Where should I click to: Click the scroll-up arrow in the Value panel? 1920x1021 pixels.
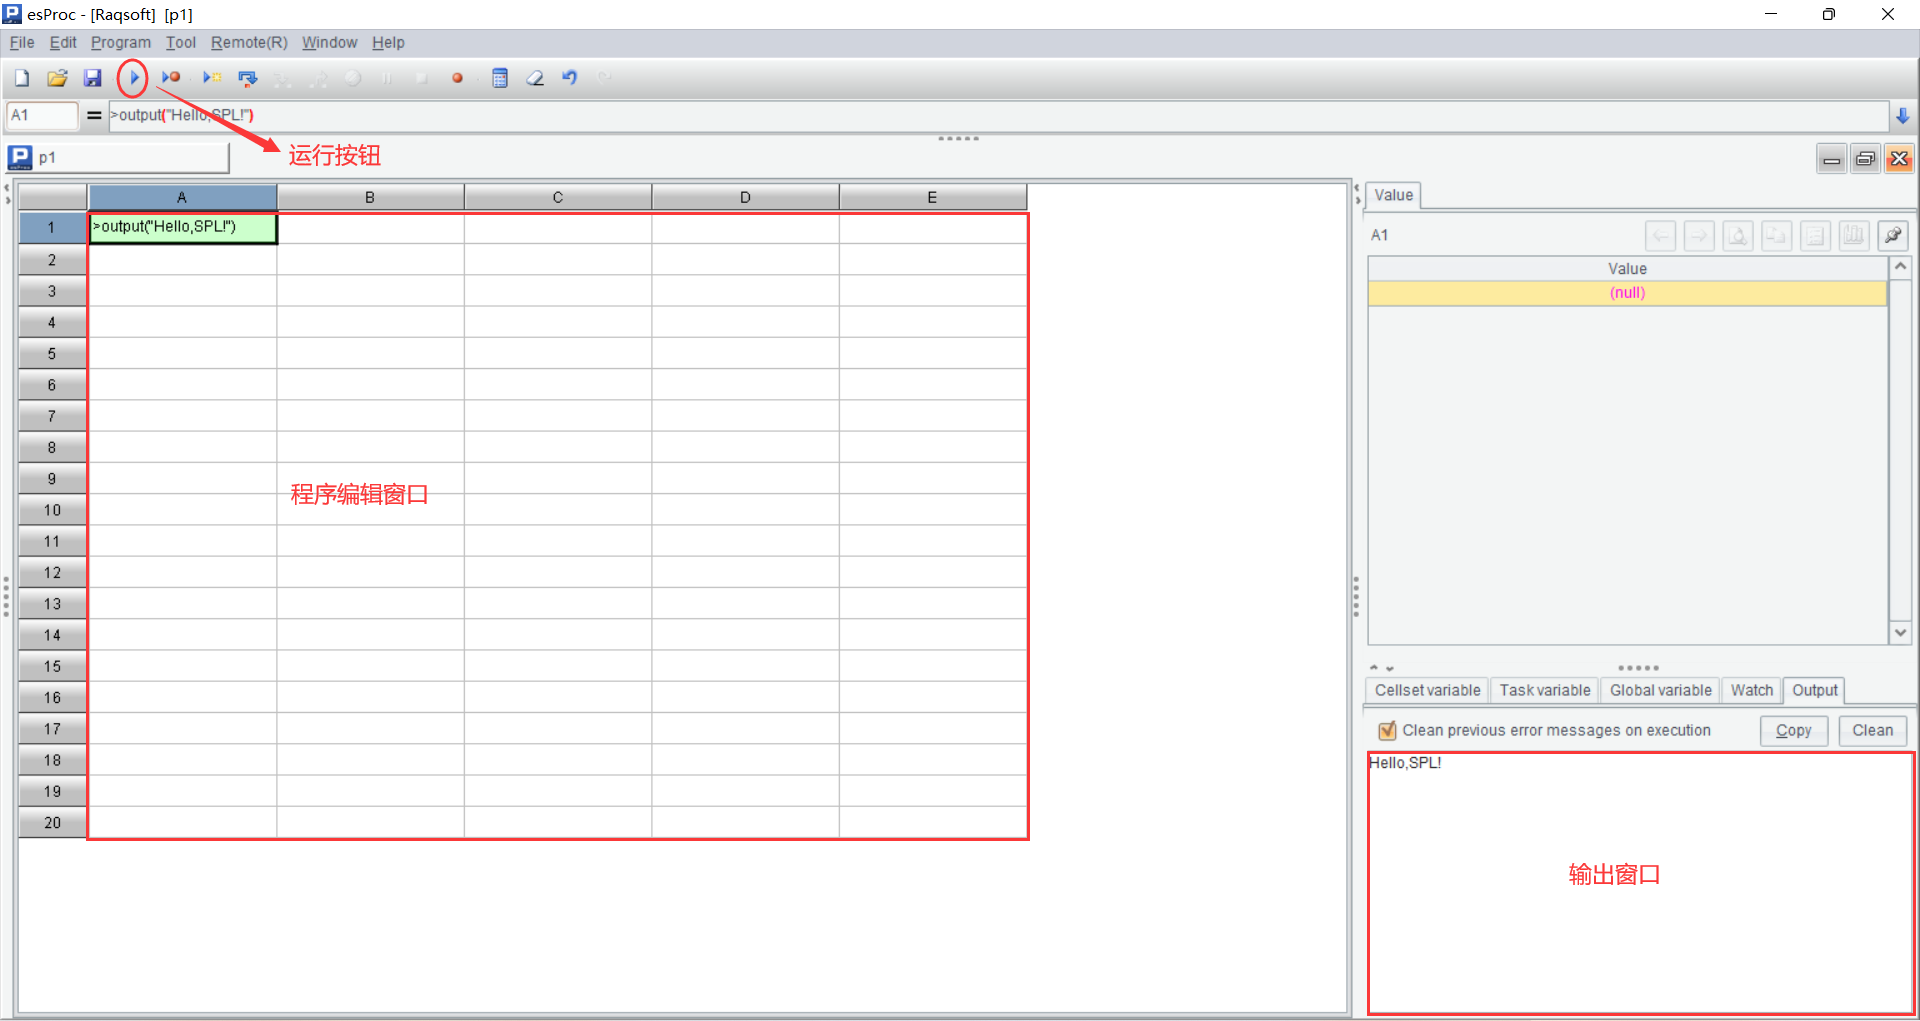pyautogui.click(x=1900, y=267)
